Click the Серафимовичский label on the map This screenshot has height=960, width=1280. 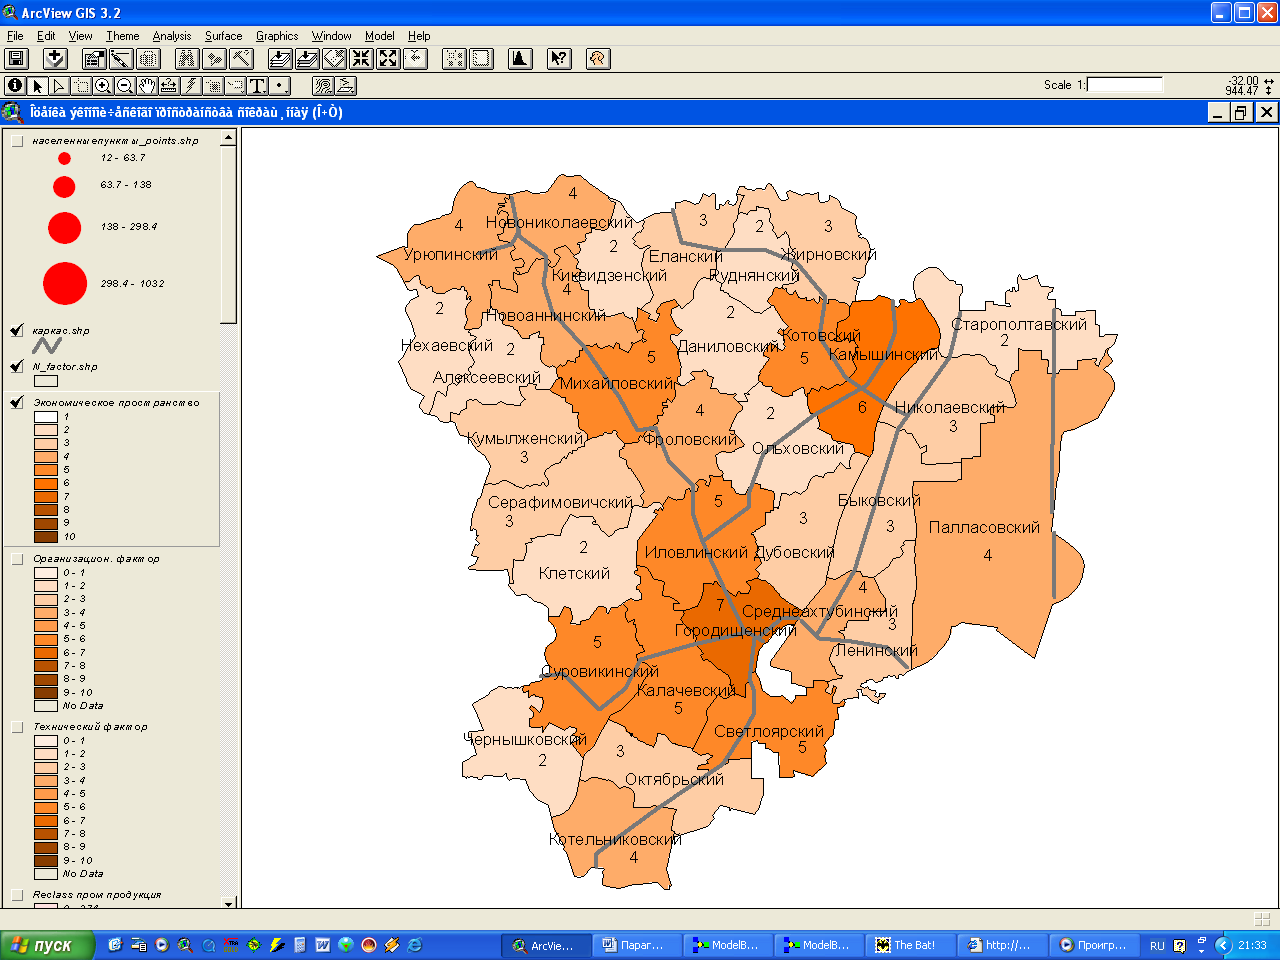(x=560, y=503)
